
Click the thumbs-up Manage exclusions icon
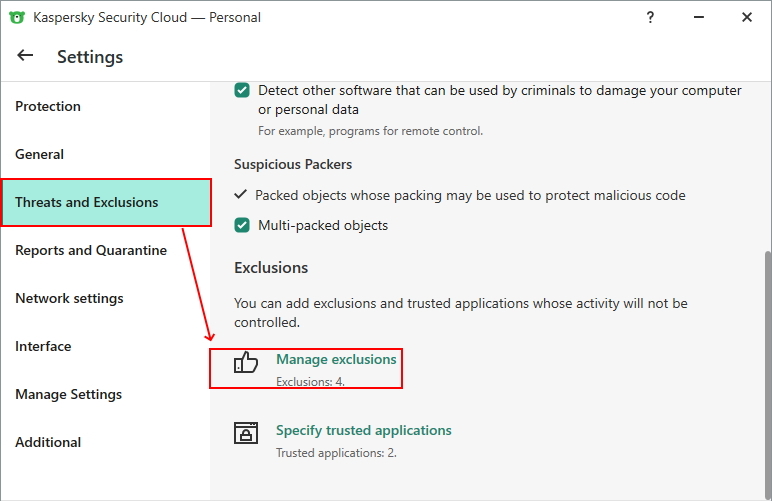(x=246, y=362)
